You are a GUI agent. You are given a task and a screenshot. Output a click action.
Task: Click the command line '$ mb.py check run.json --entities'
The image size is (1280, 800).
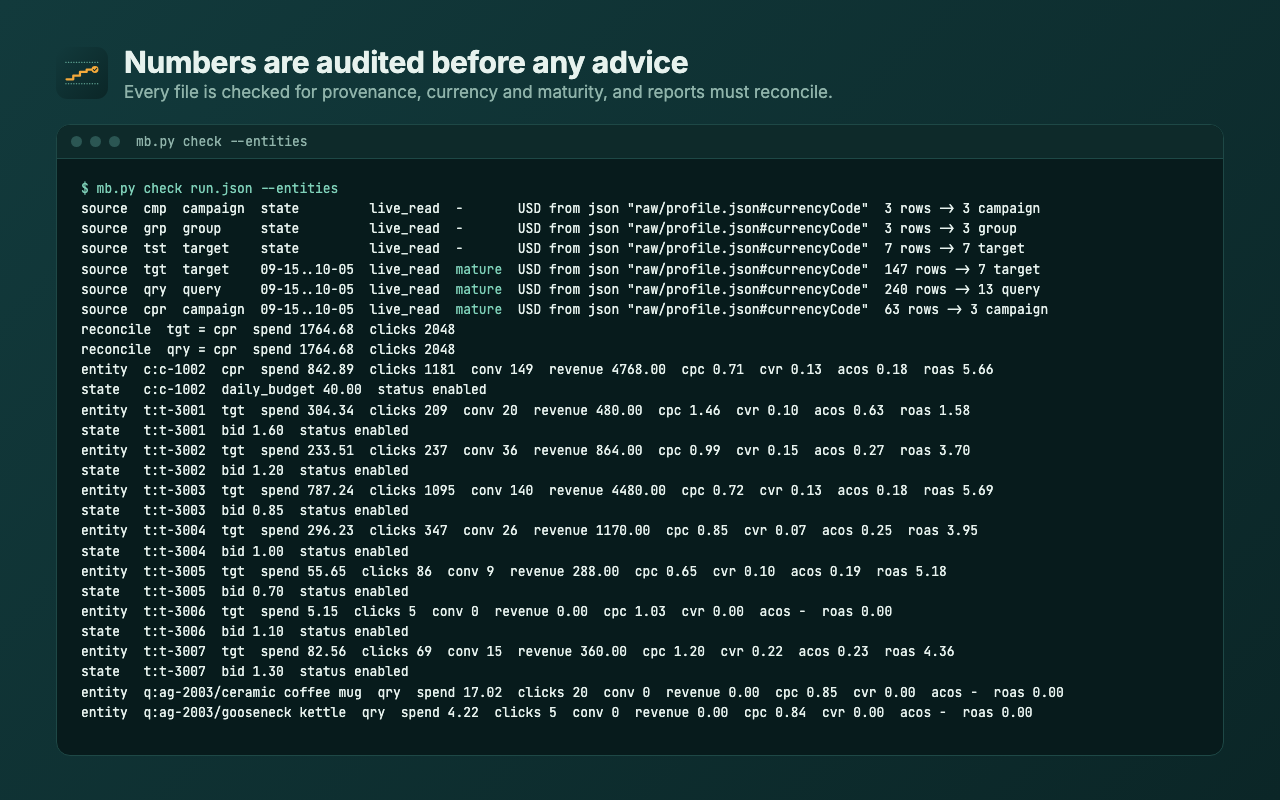tap(210, 188)
